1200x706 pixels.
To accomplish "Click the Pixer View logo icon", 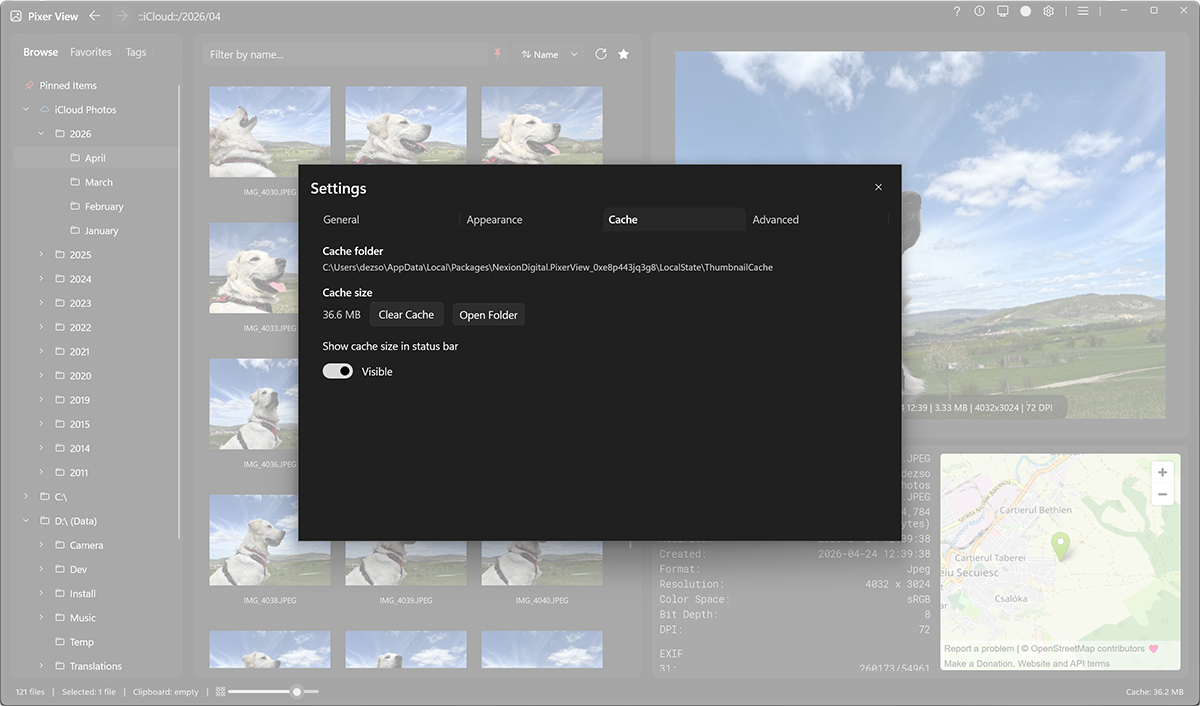I will (14, 15).
